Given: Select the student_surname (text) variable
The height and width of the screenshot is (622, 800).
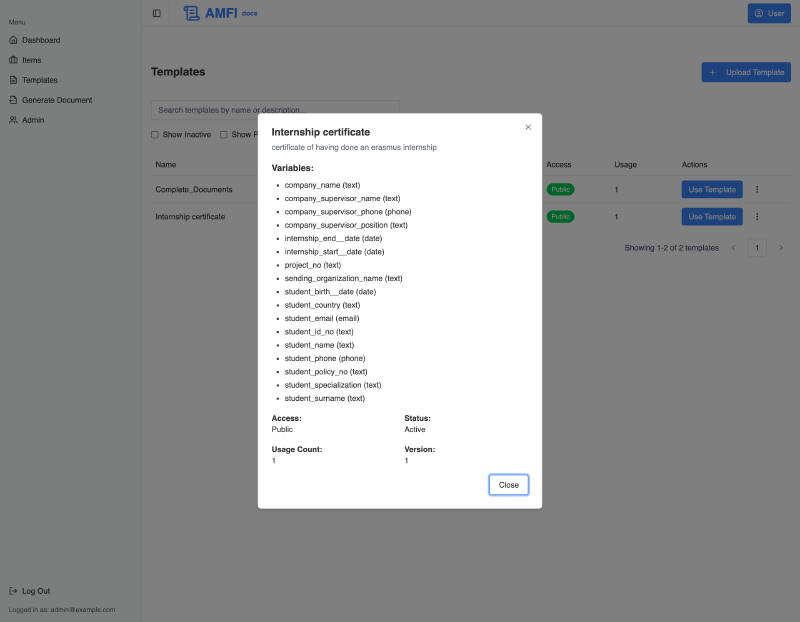Looking at the screenshot, I should tap(324, 398).
